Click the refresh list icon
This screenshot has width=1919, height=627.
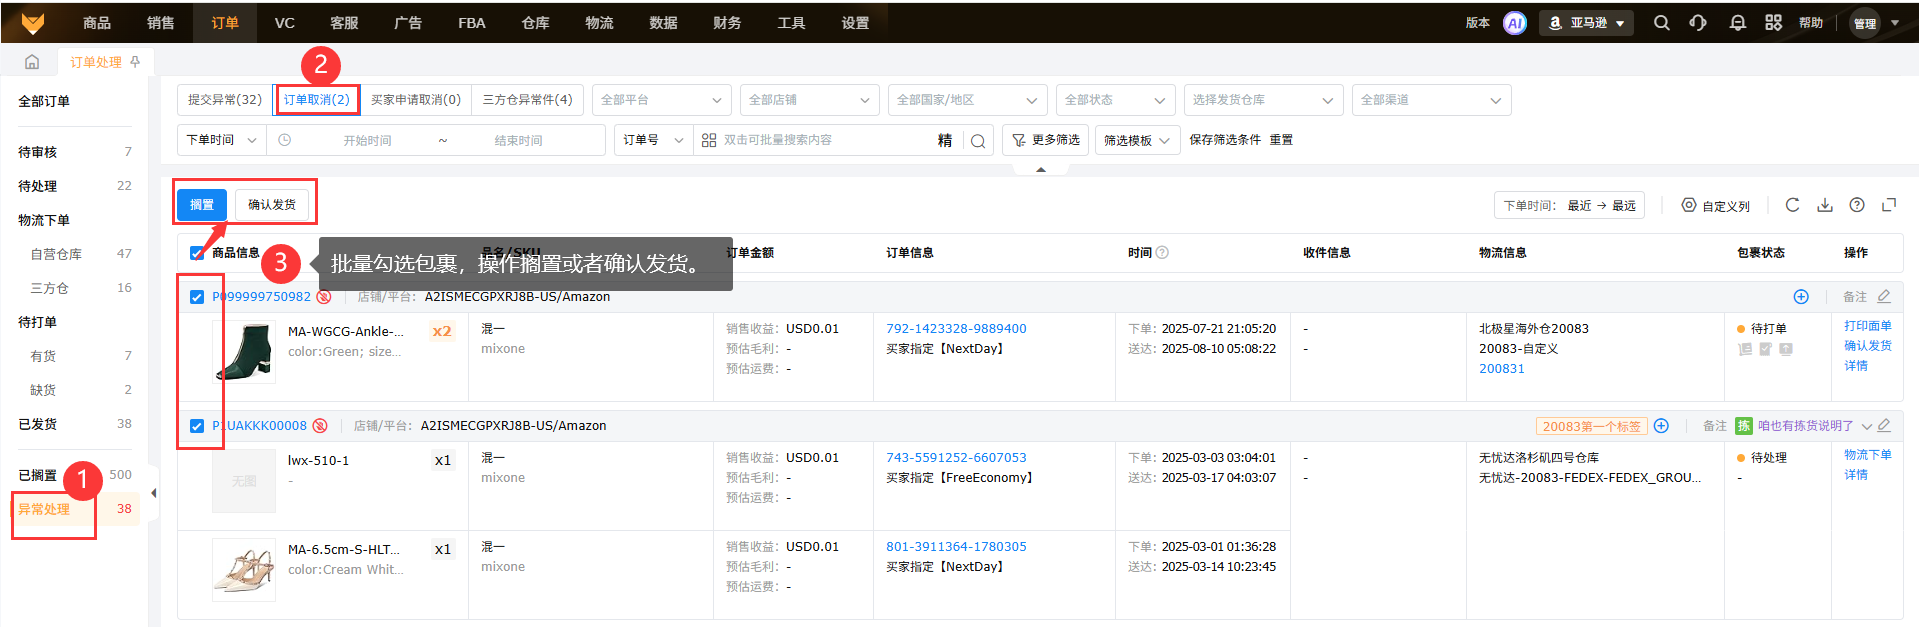click(x=1792, y=205)
